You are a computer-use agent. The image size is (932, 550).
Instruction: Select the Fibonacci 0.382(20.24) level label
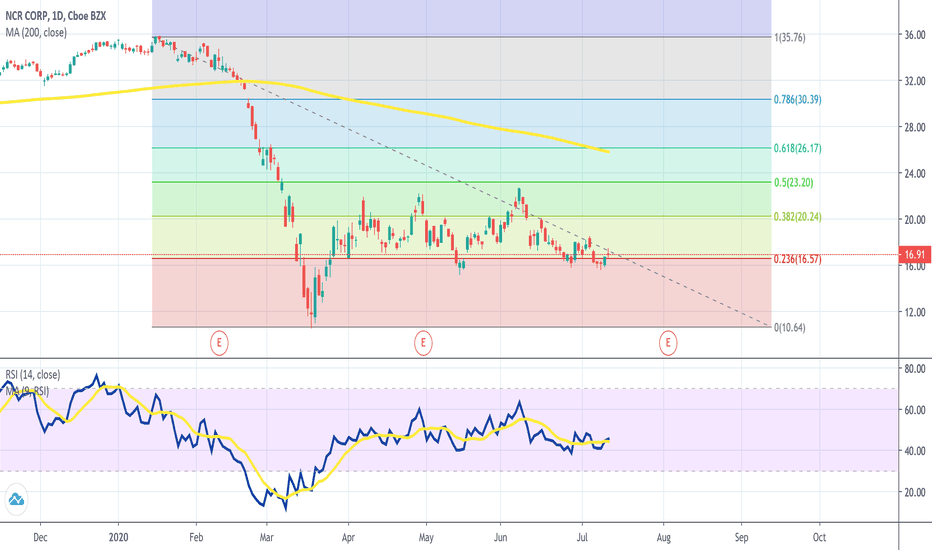coord(798,217)
